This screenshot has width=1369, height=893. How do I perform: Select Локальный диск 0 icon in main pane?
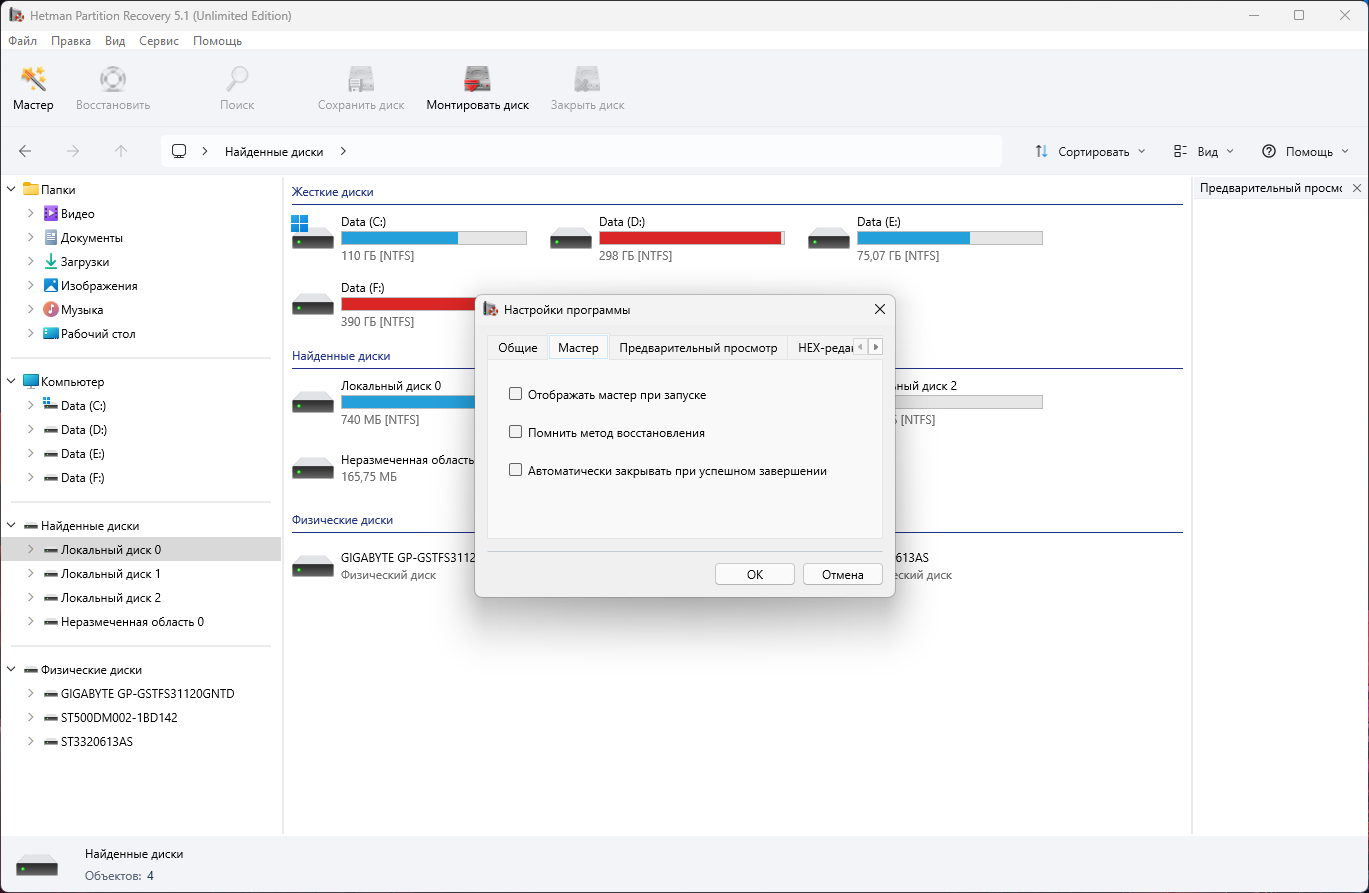[x=312, y=402]
